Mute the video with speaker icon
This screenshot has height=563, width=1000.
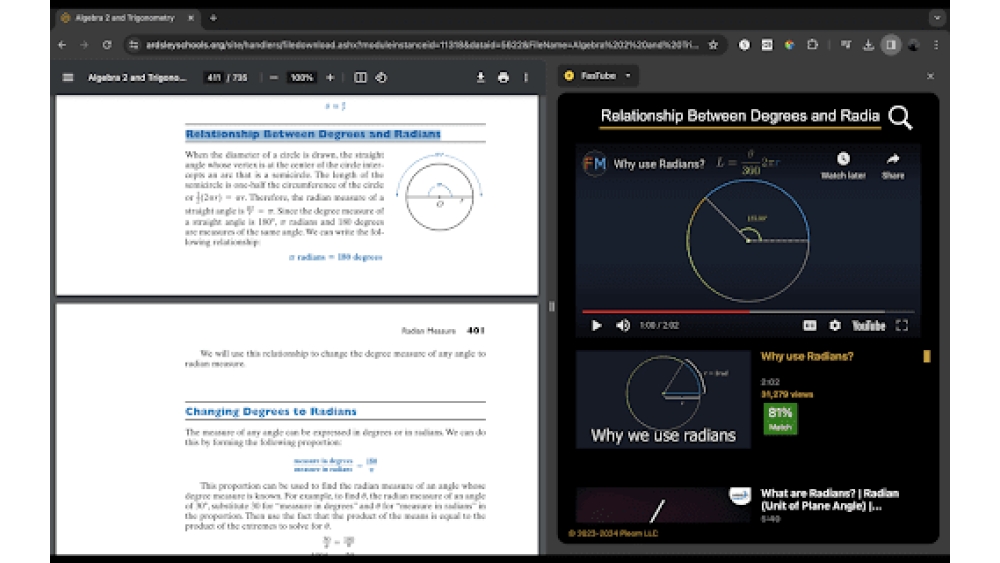tap(623, 325)
